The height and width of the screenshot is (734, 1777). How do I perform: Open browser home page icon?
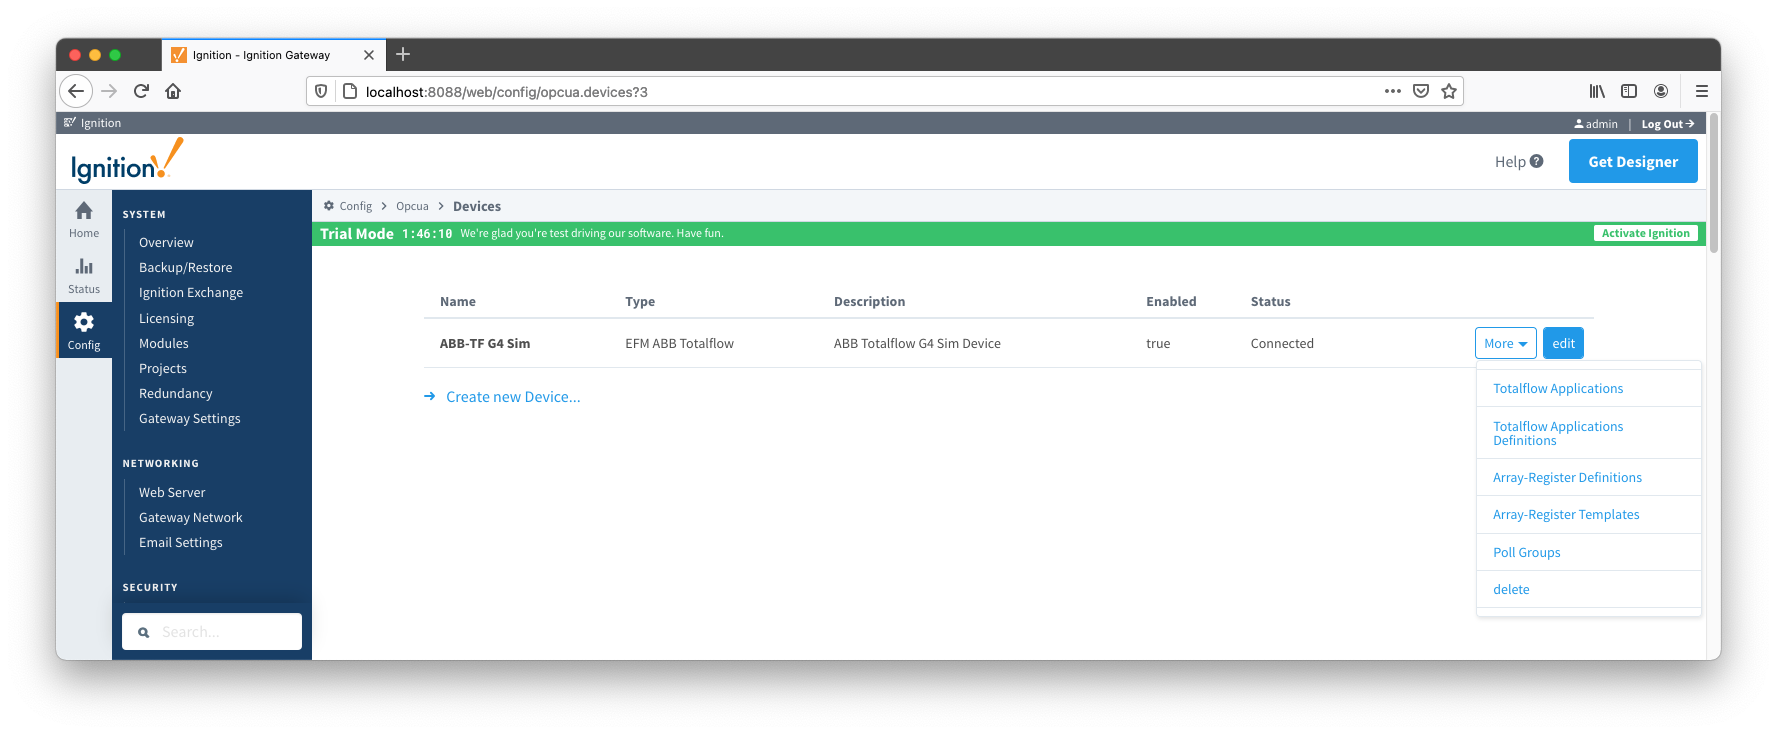[173, 91]
